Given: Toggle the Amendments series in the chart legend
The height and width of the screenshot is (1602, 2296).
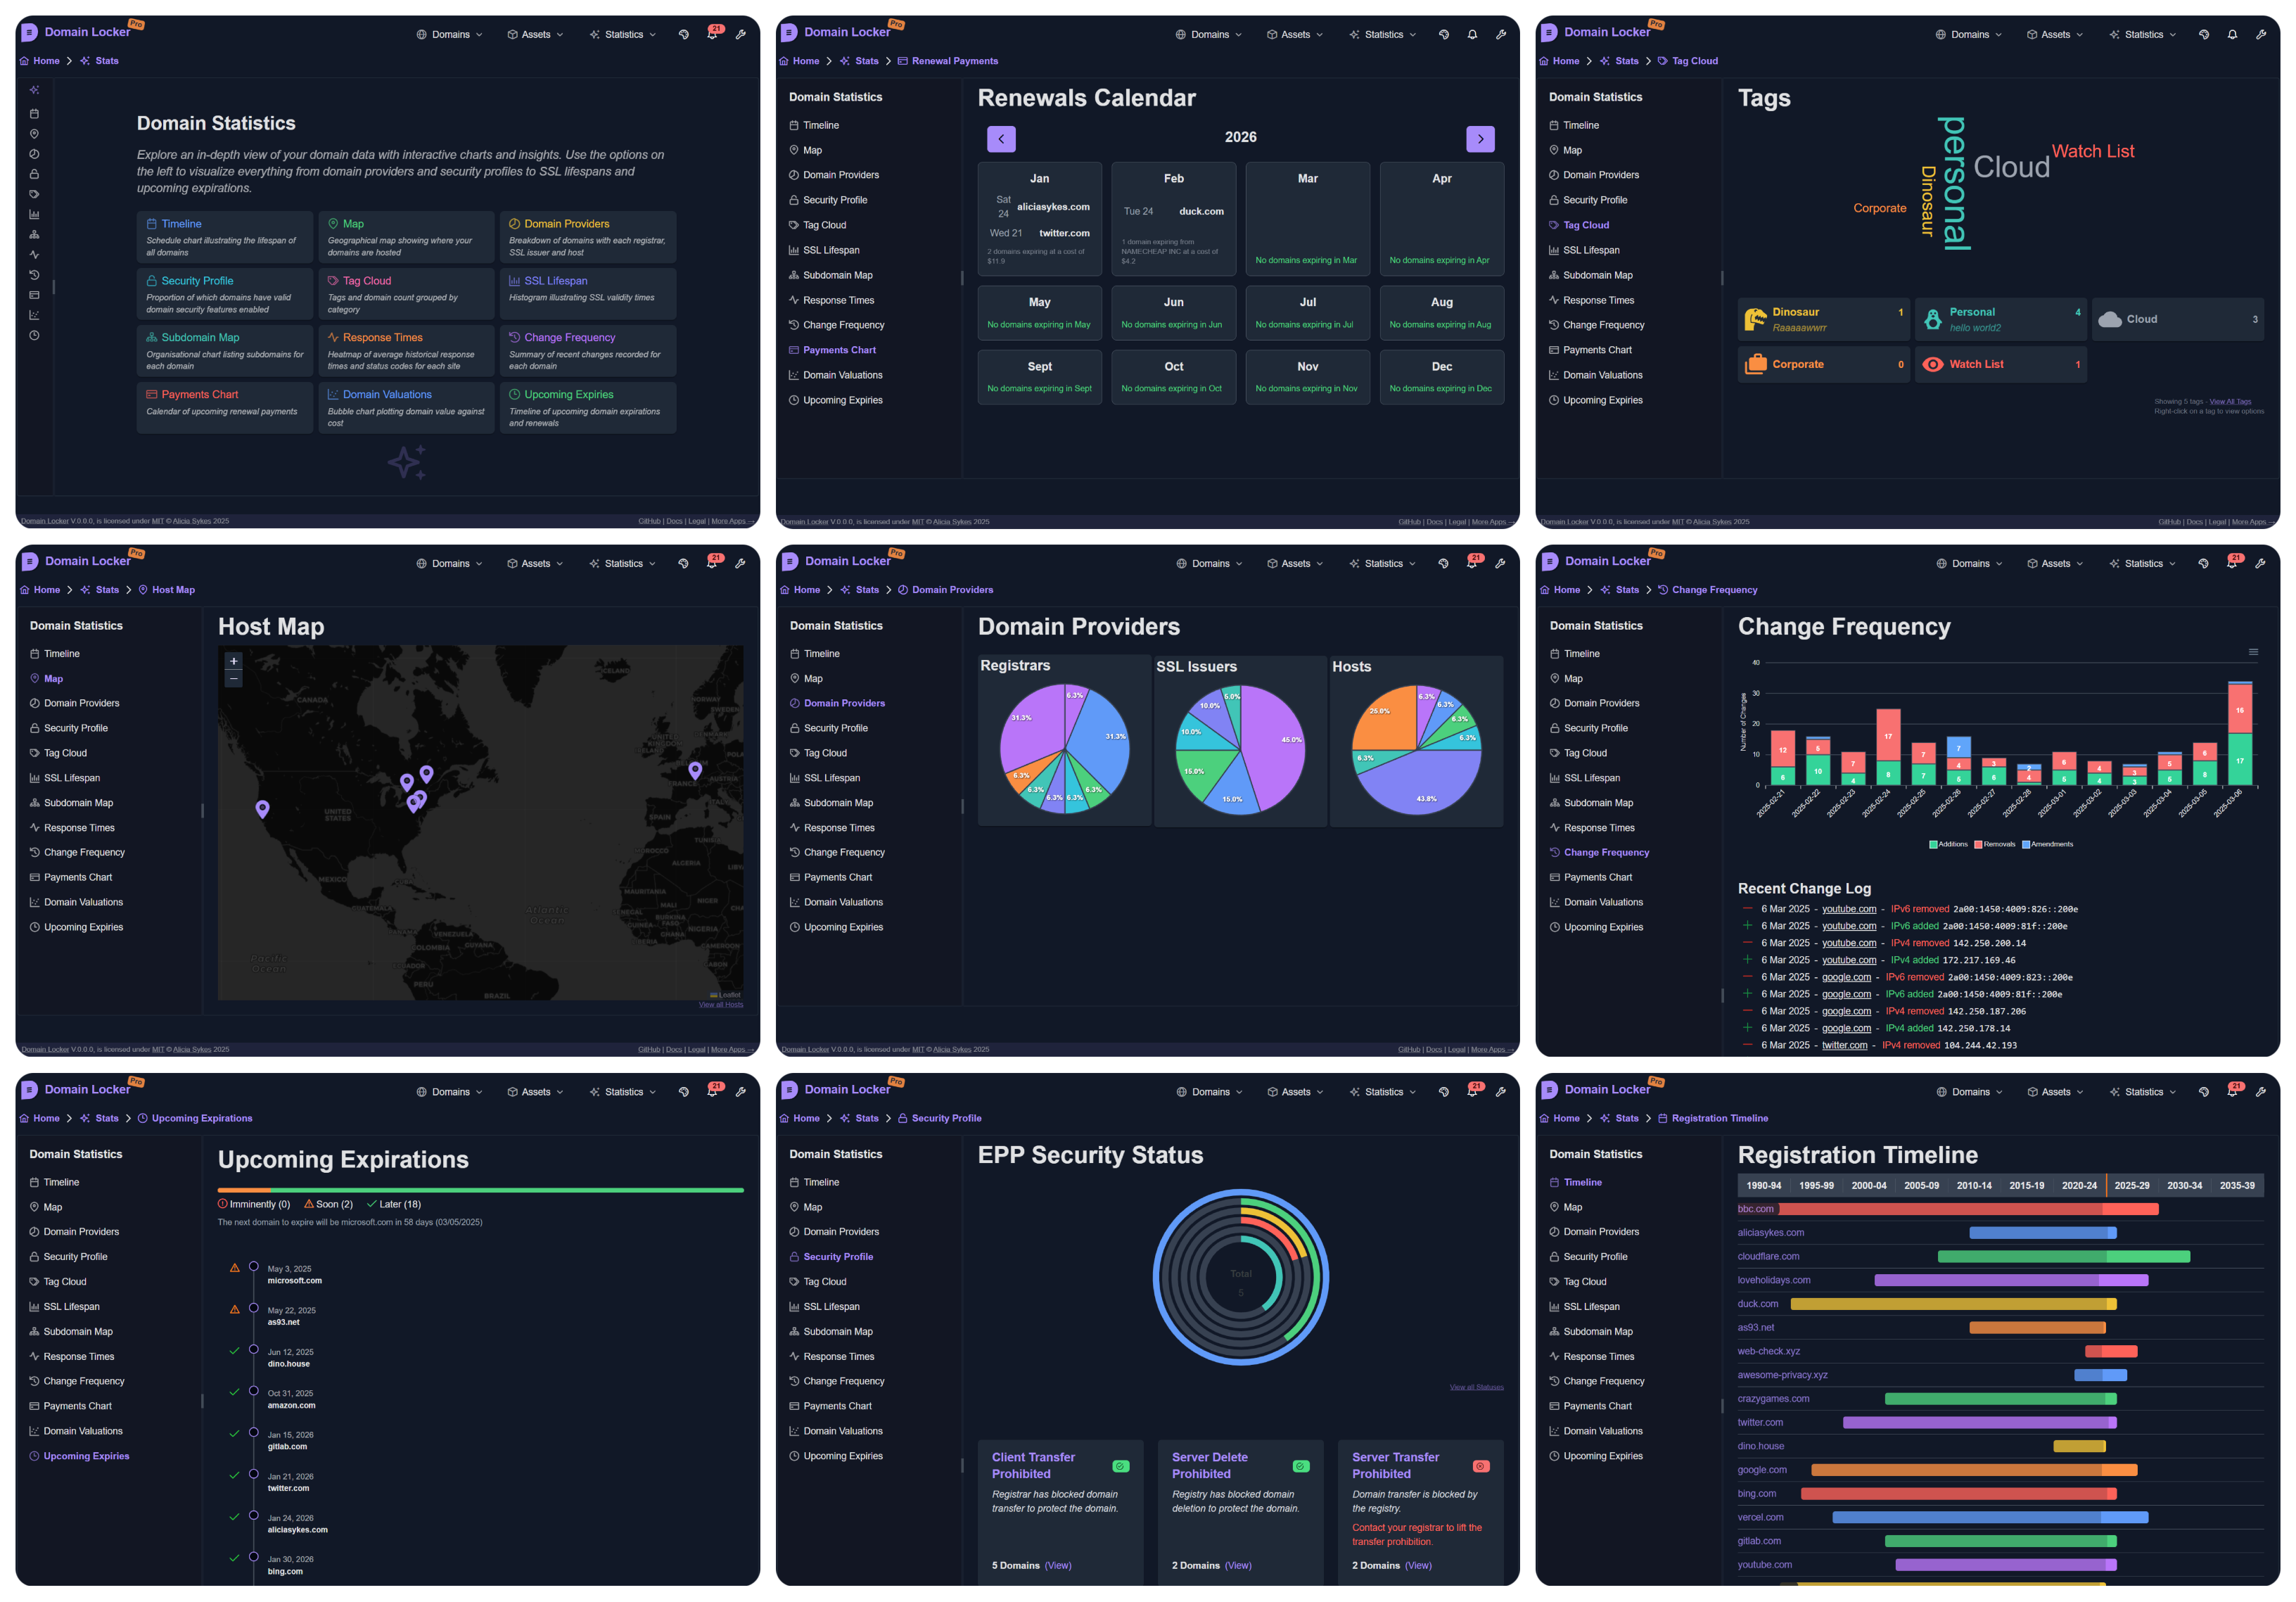Looking at the screenshot, I should pyautogui.click(x=2047, y=844).
